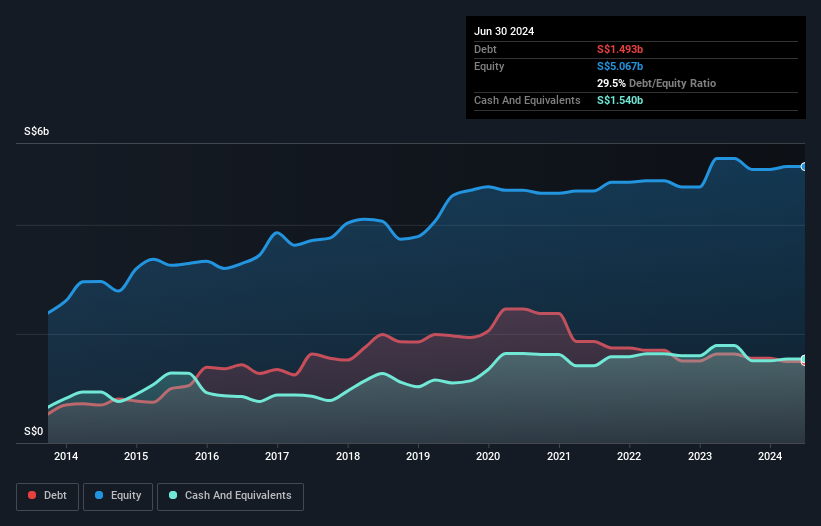Click the 2014 x-axis label
This screenshot has height=526, width=821.
tap(66, 456)
